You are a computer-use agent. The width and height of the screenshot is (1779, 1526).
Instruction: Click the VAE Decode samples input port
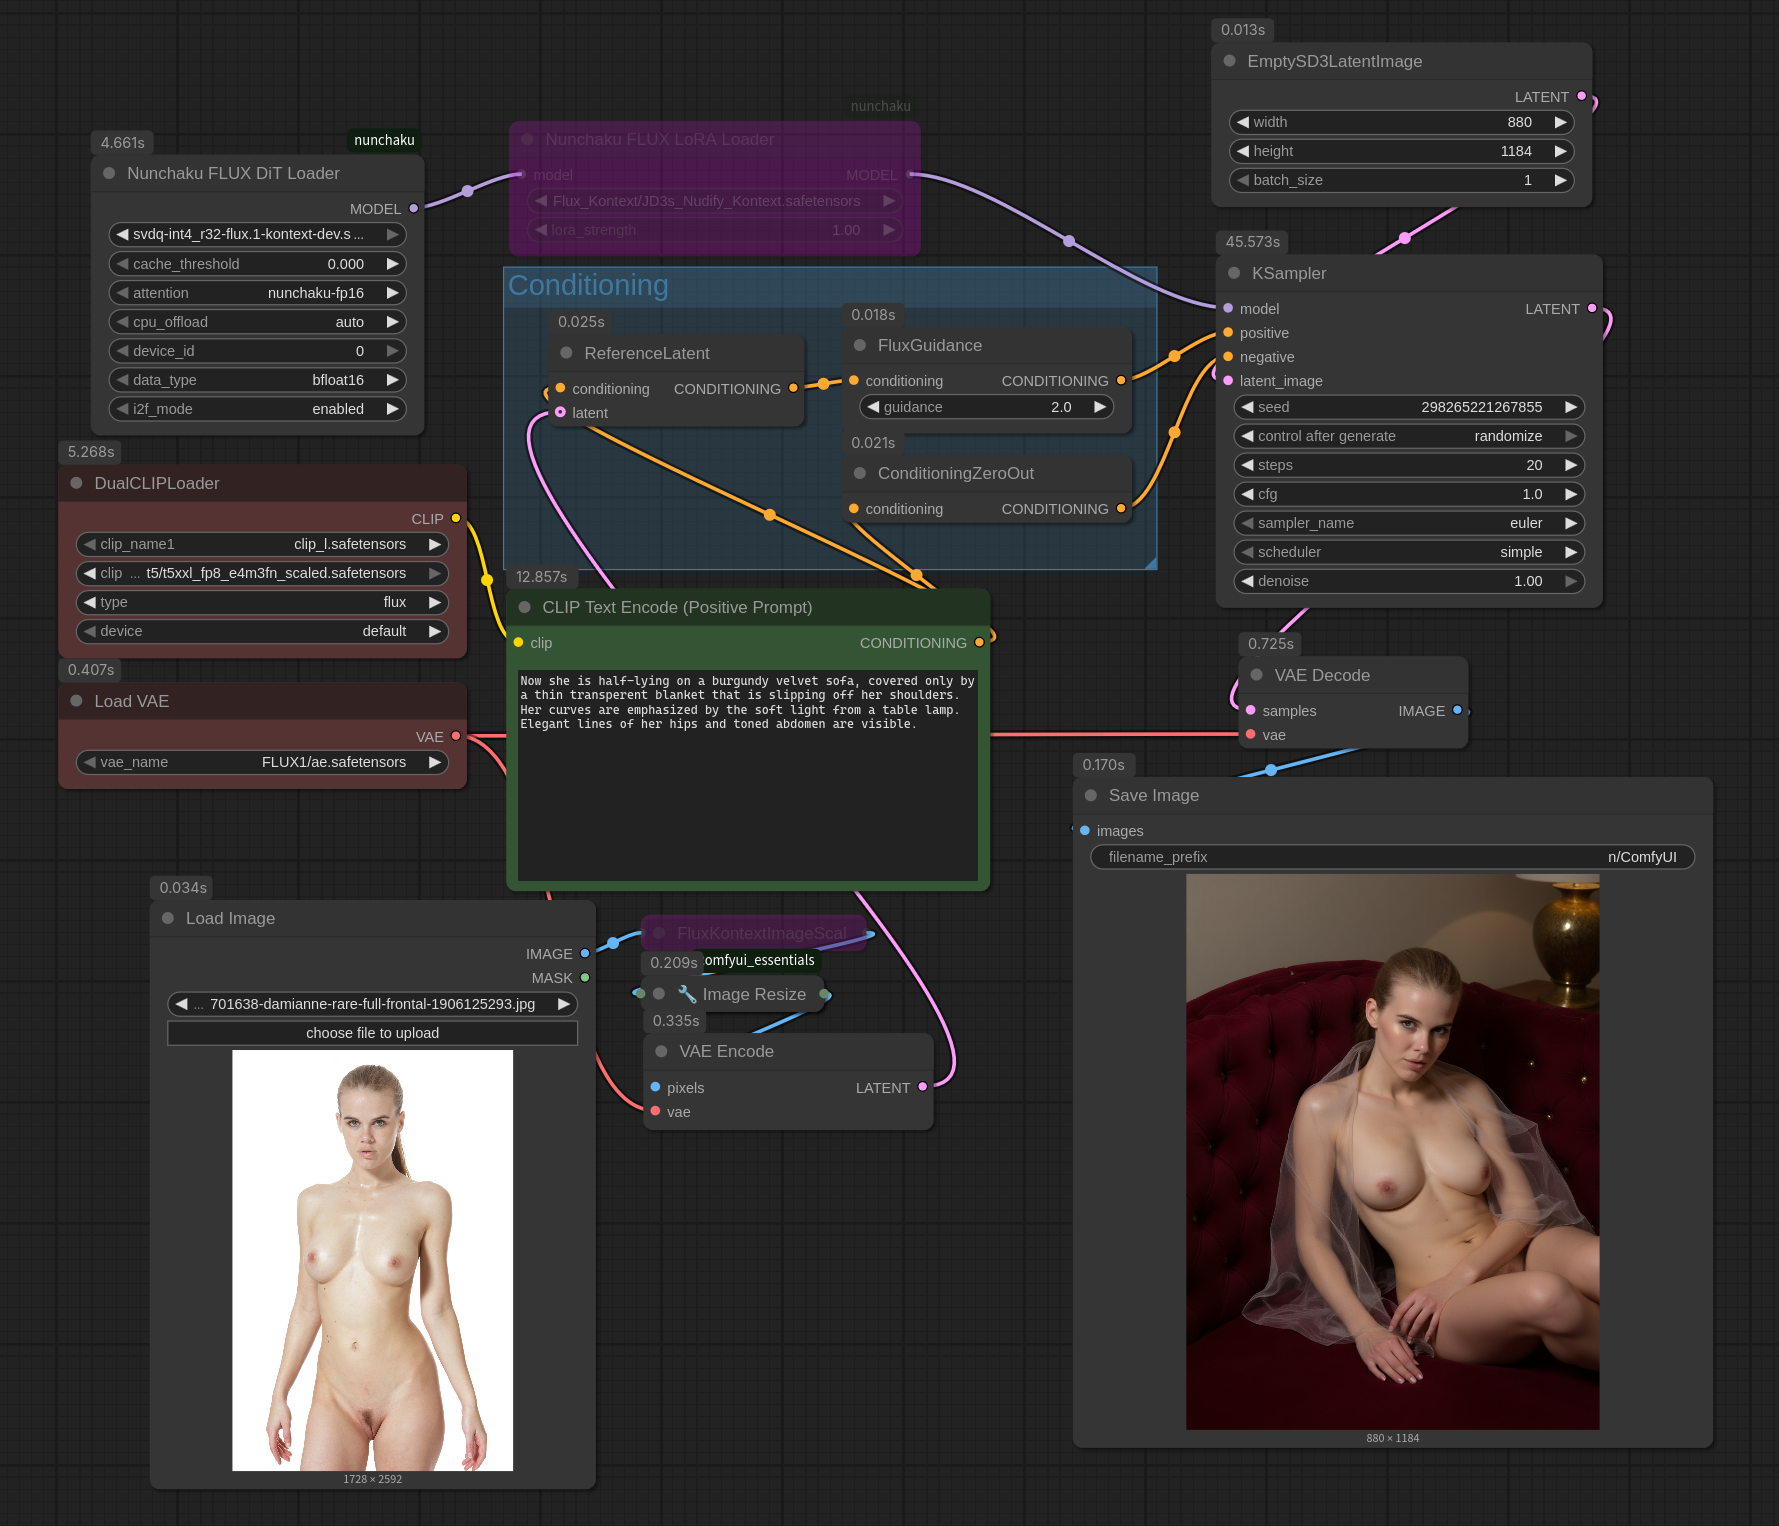point(1251,710)
